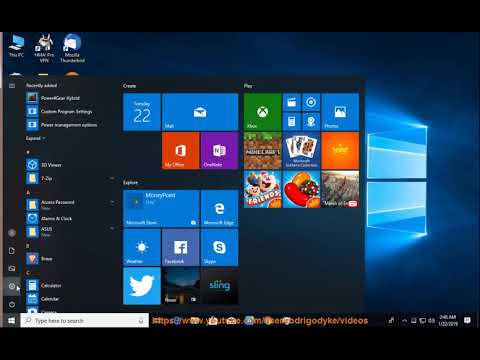Open Power management options entry
The image size is (480, 360).
pyautogui.click(x=71, y=125)
